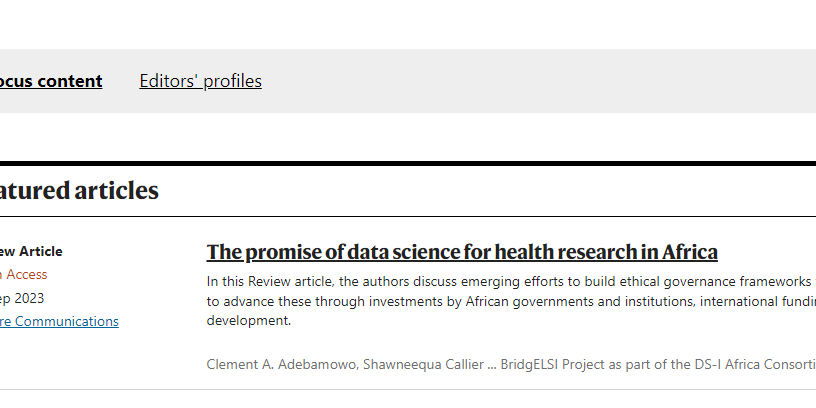This screenshot has width=816, height=408.
Task: Click the Sep 2023 publication date
Action: pos(22,298)
